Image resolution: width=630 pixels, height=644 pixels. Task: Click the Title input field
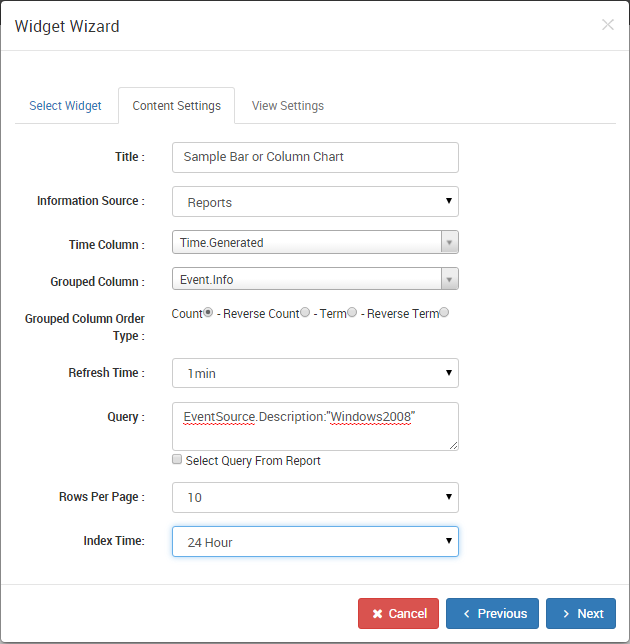(315, 157)
